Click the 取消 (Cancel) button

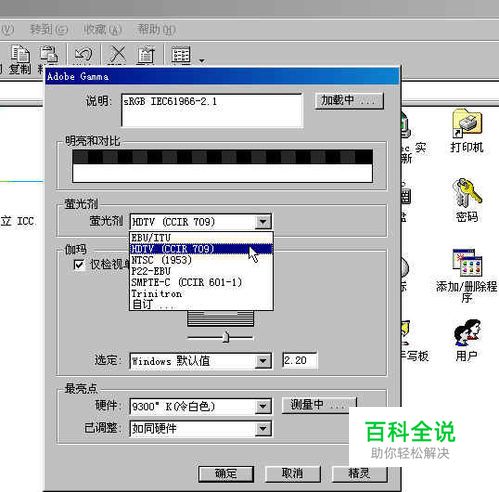point(293,474)
